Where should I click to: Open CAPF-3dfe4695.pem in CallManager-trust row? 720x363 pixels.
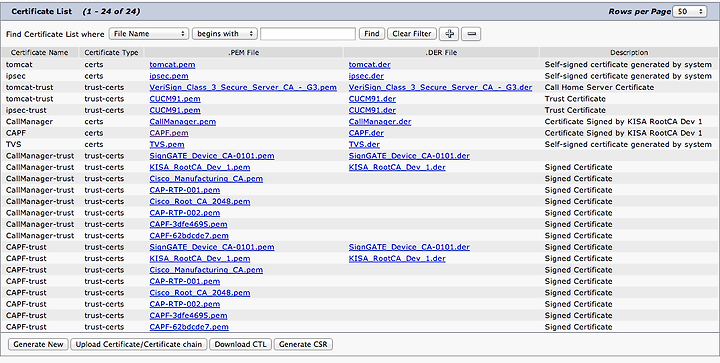pos(188,224)
